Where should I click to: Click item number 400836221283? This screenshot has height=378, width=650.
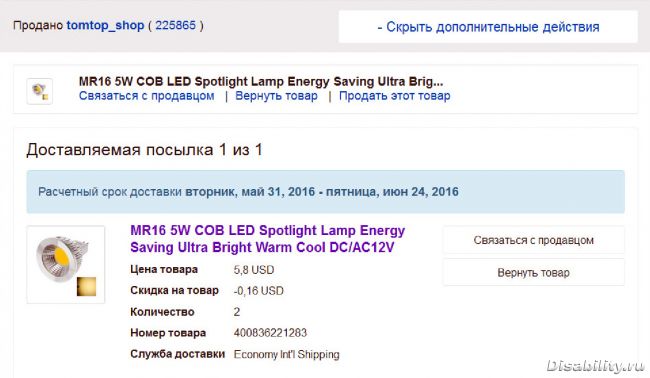(x=270, y=333)
